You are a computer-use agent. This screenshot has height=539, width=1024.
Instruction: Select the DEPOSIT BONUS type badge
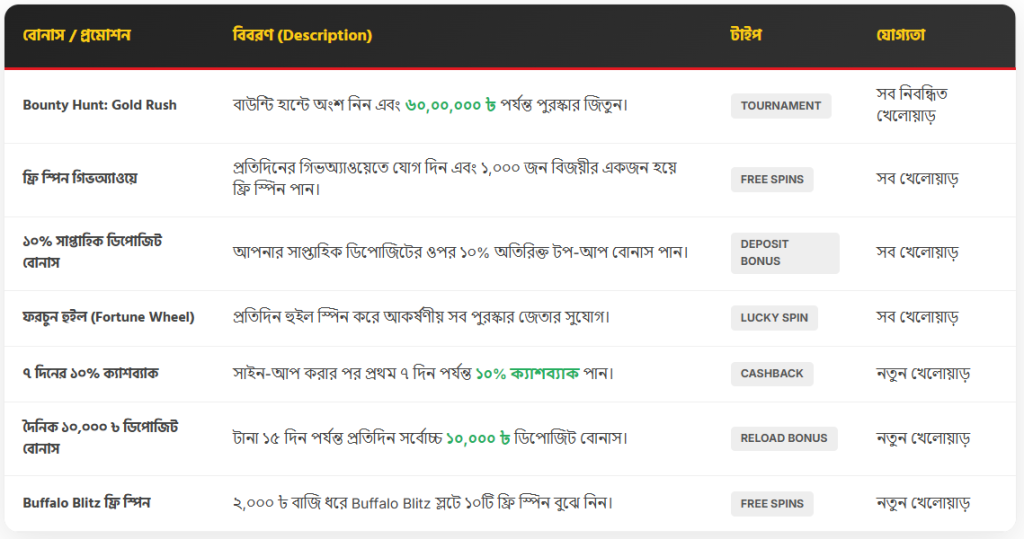784,253
